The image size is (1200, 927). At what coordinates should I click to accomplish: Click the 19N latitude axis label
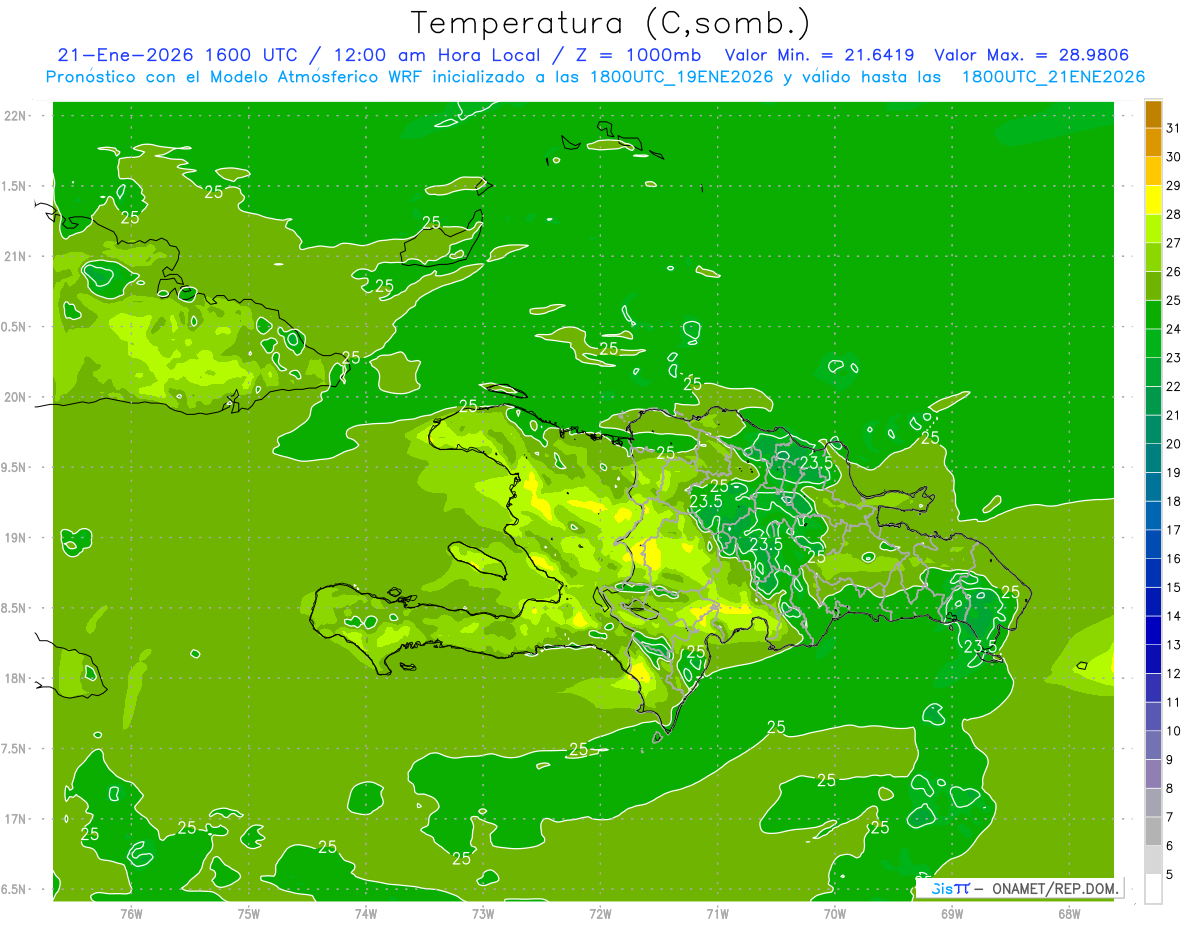click(16, 538)
